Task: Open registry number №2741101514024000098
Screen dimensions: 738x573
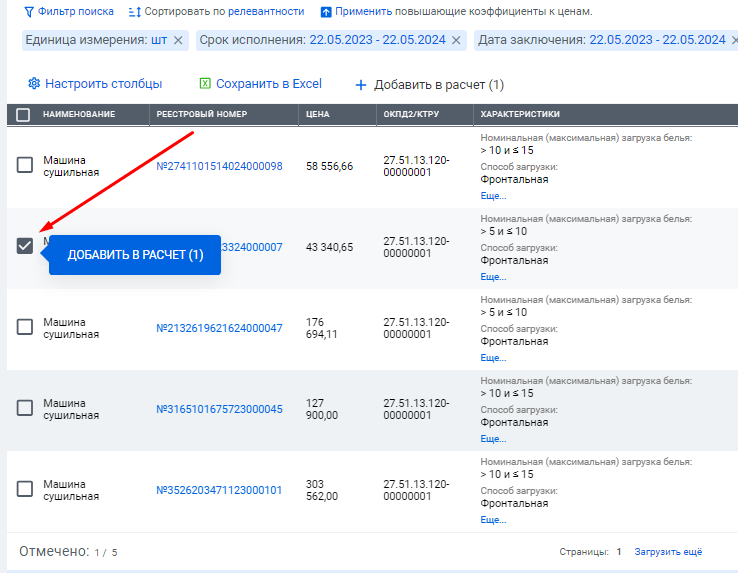Action: (x=219, y=166)
